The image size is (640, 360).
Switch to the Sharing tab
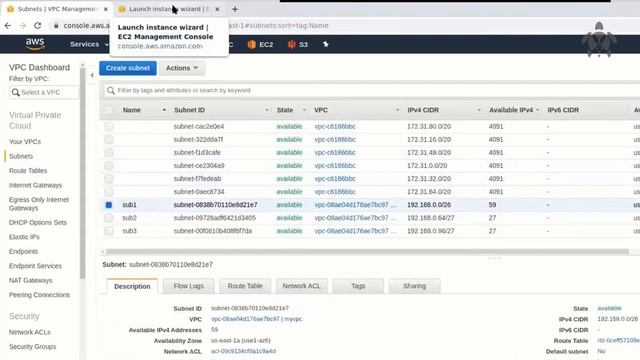tap(414, 286)
